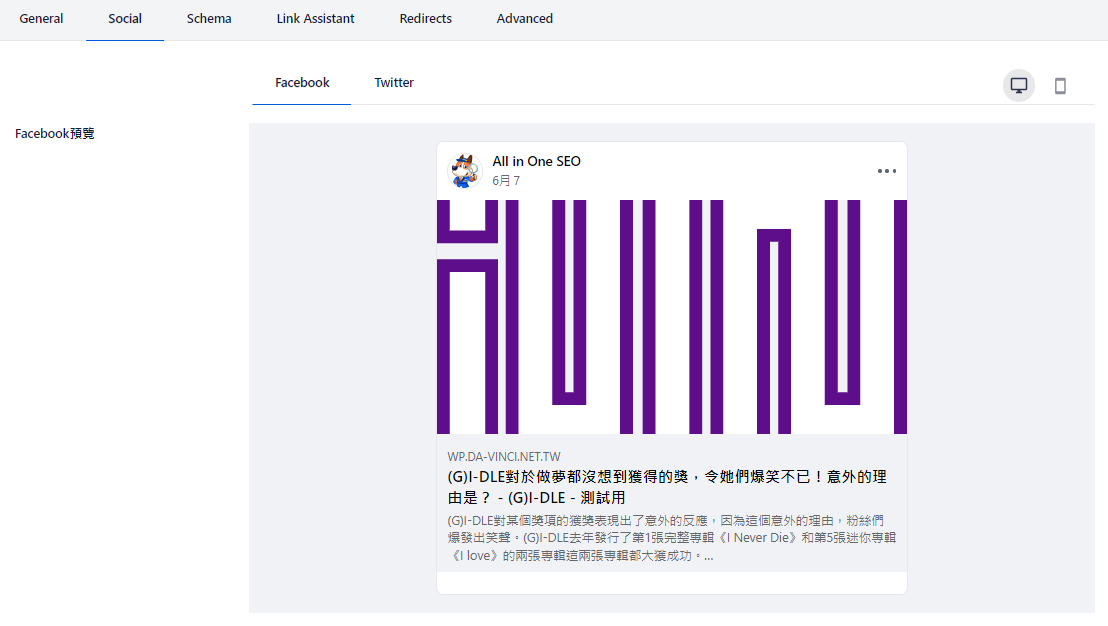Viewport: 1108px width, 626px height.
Task: Switch to the Redirects tab
Action: tap(425, 19)
